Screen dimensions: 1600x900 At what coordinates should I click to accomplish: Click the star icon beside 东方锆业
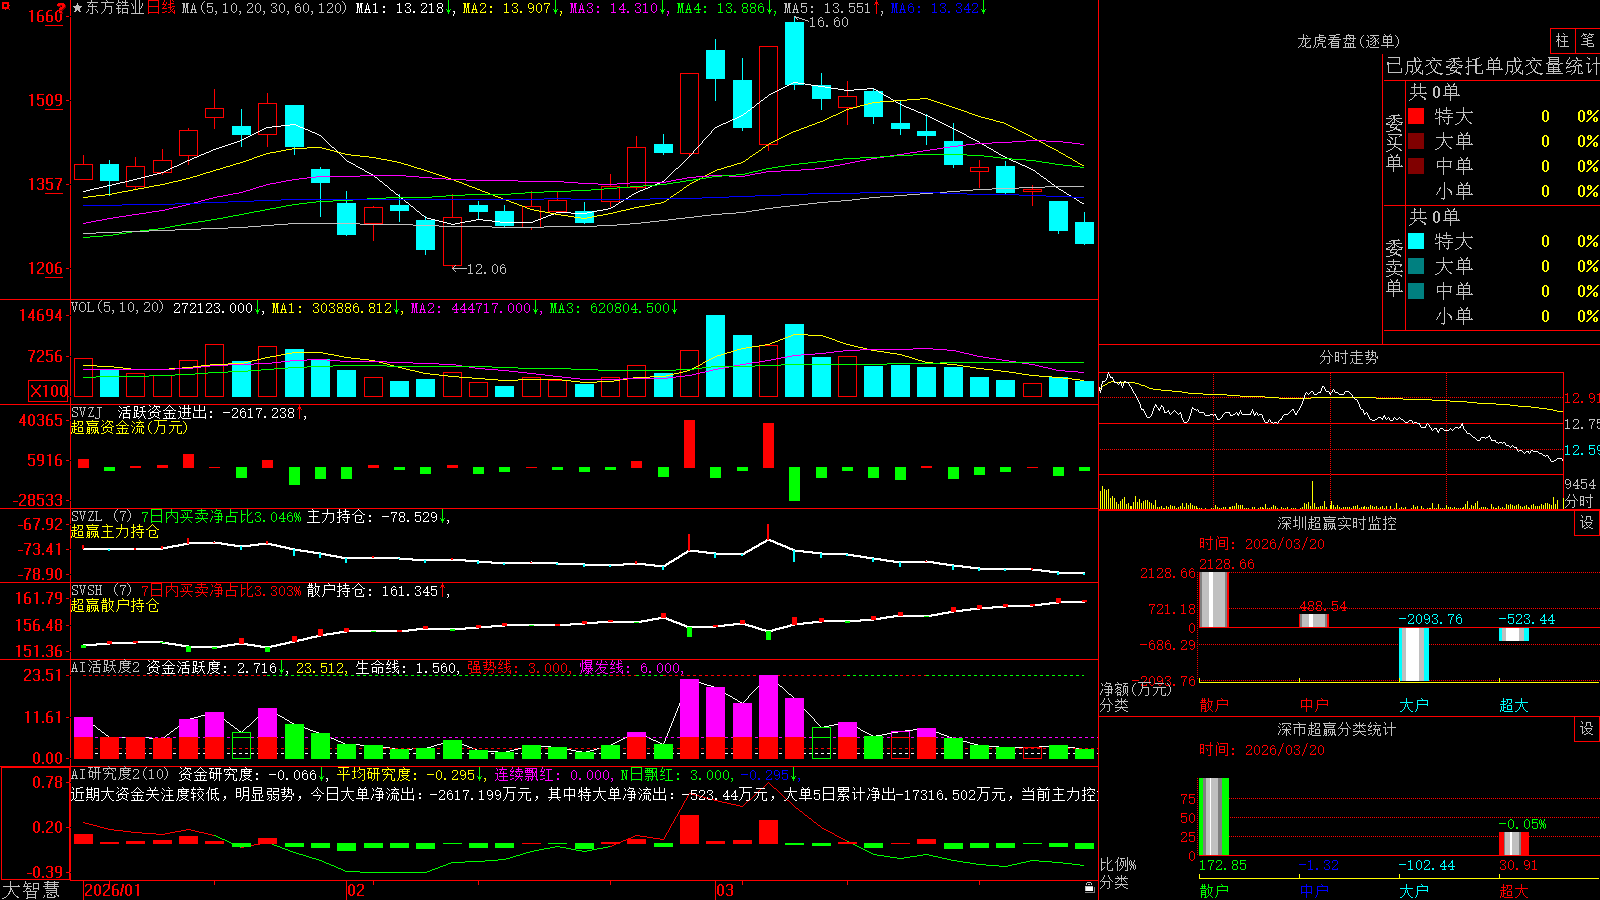coord(78,8)
